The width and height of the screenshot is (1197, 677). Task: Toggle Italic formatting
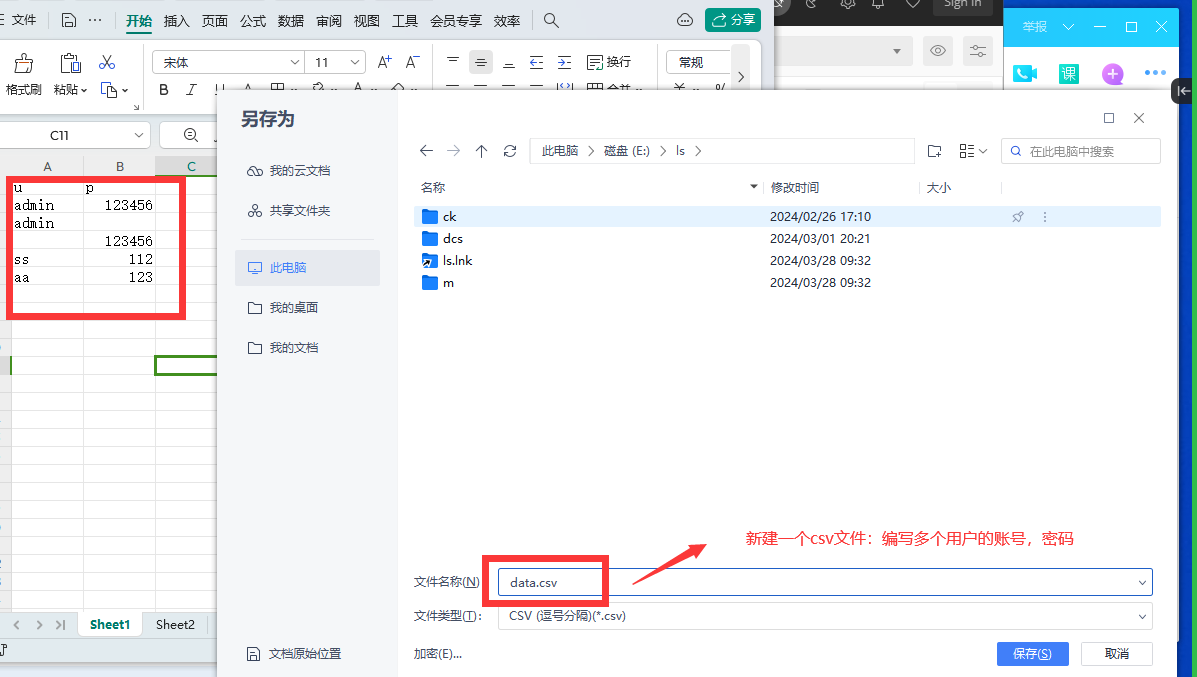click(191, 90)
